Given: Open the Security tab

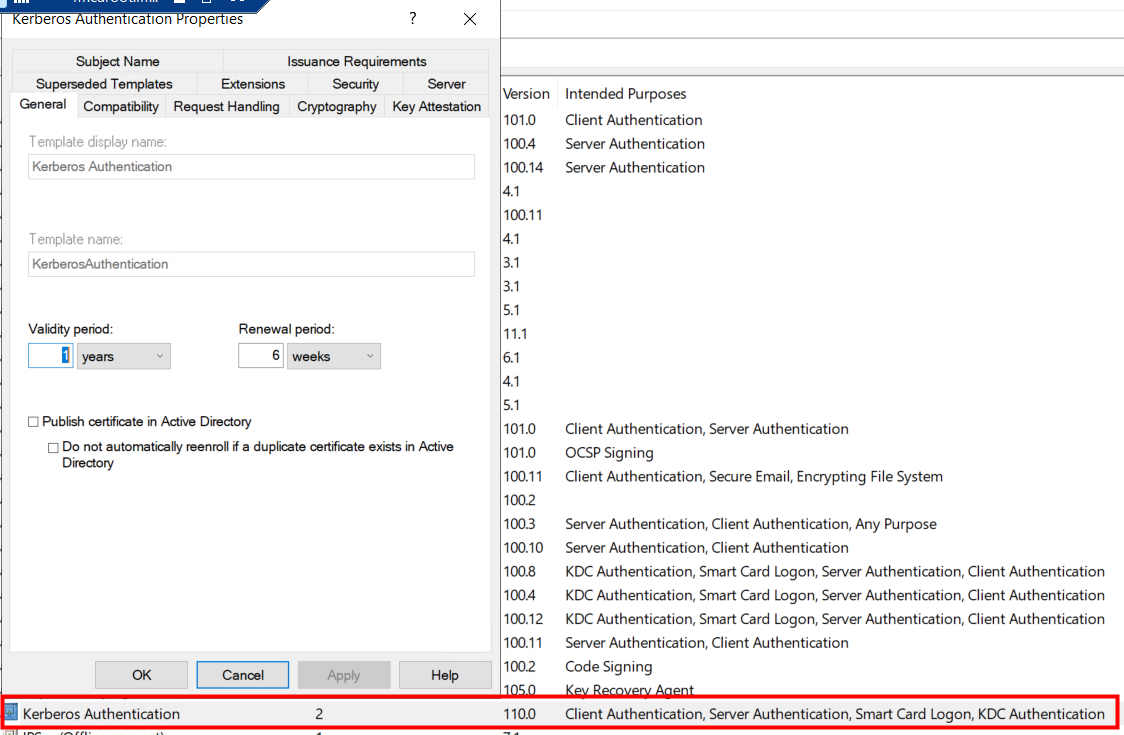Looking at the screenshot, I should [356, 84].
